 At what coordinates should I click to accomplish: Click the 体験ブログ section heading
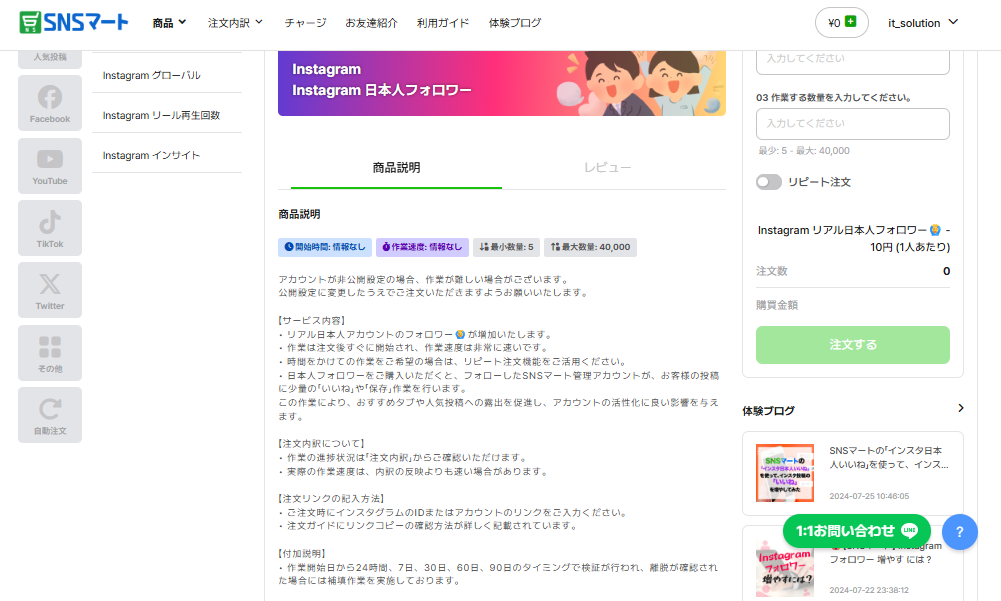[x=769, y=411]
